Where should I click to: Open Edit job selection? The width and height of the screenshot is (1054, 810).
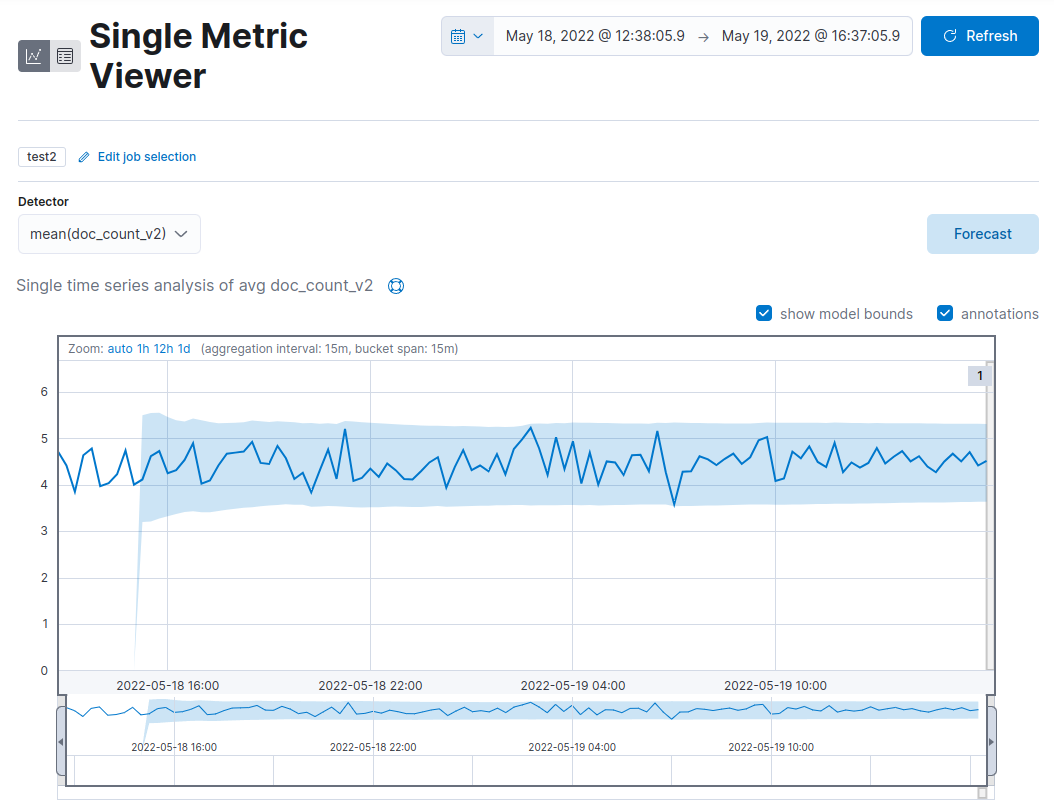(x=145, y=157)
